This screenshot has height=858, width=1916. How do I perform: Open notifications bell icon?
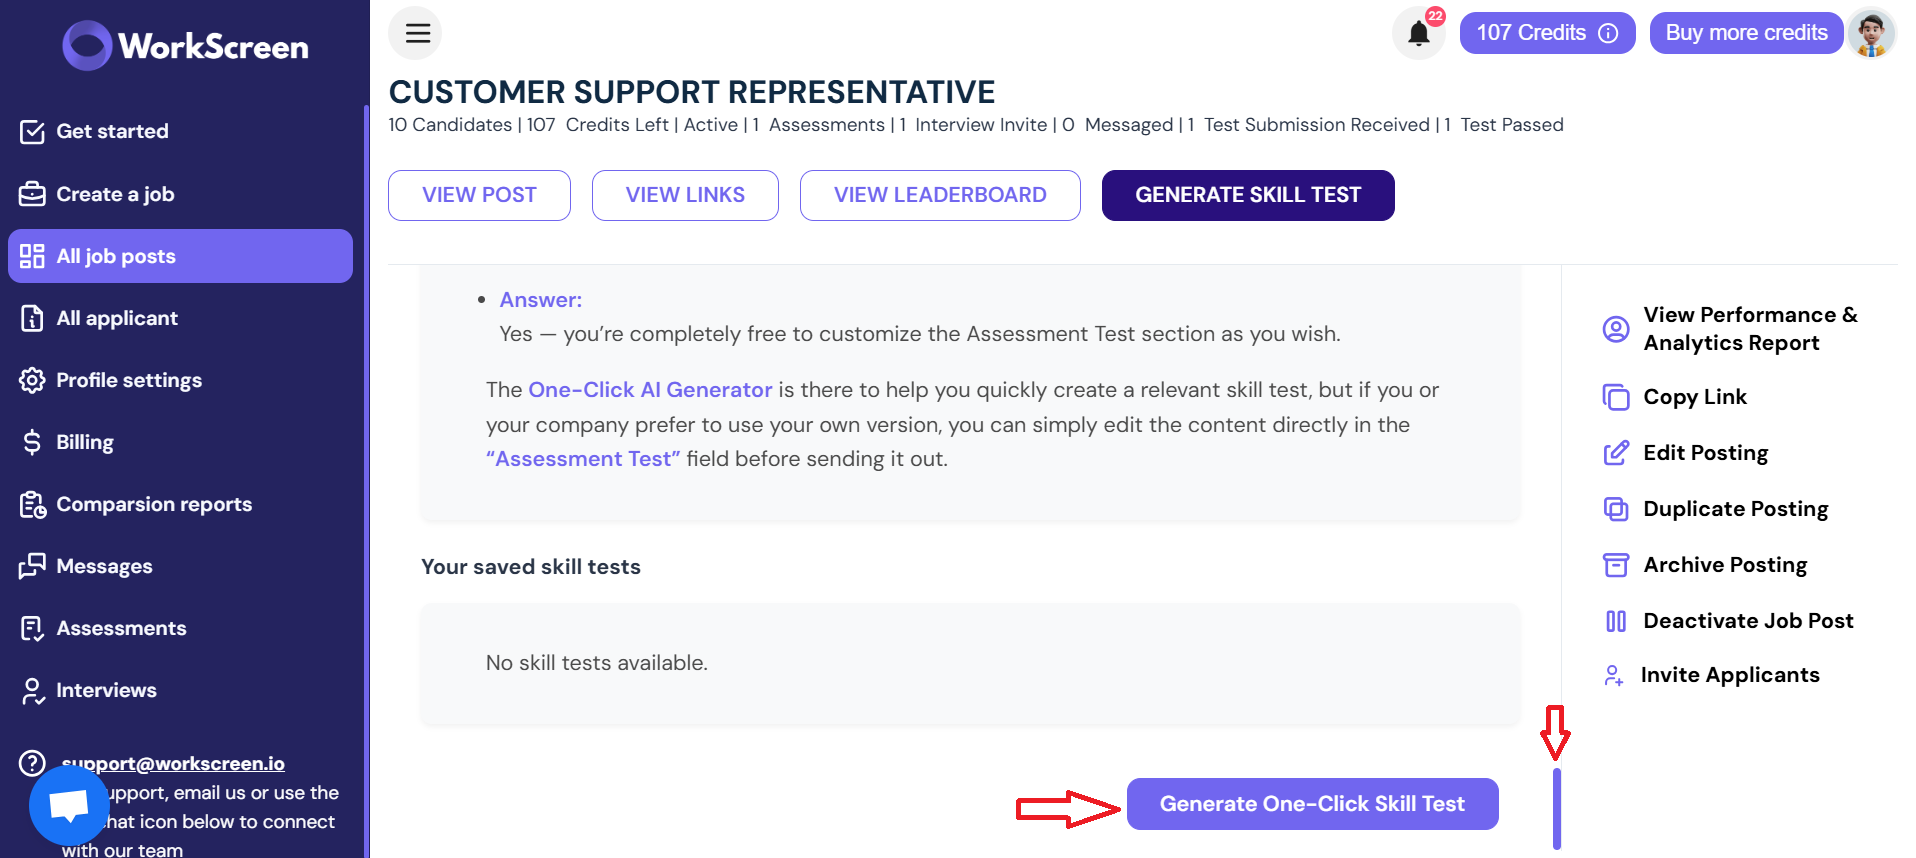coord(1418,33)
